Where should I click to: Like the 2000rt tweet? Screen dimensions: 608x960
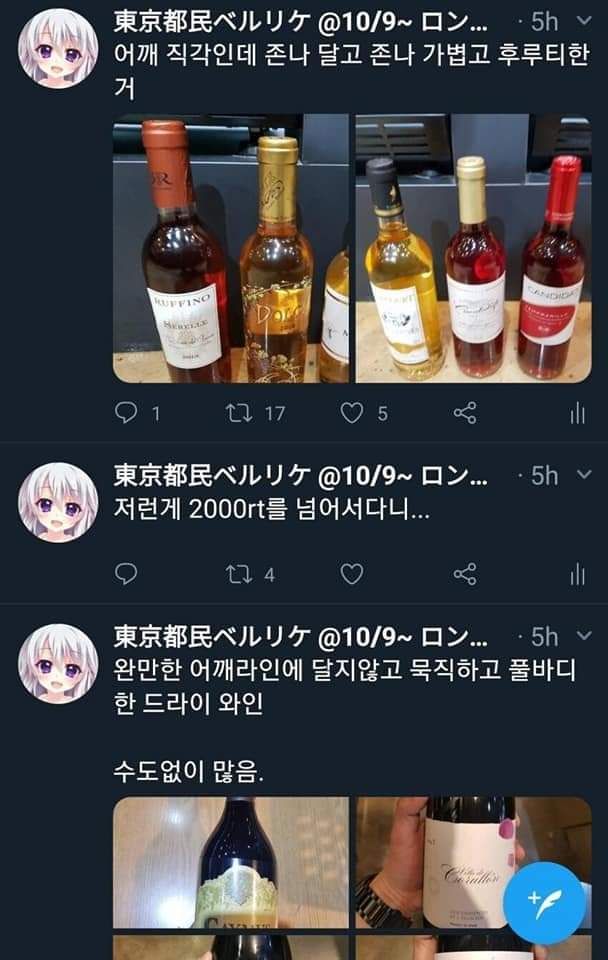(x=352, y=574)
